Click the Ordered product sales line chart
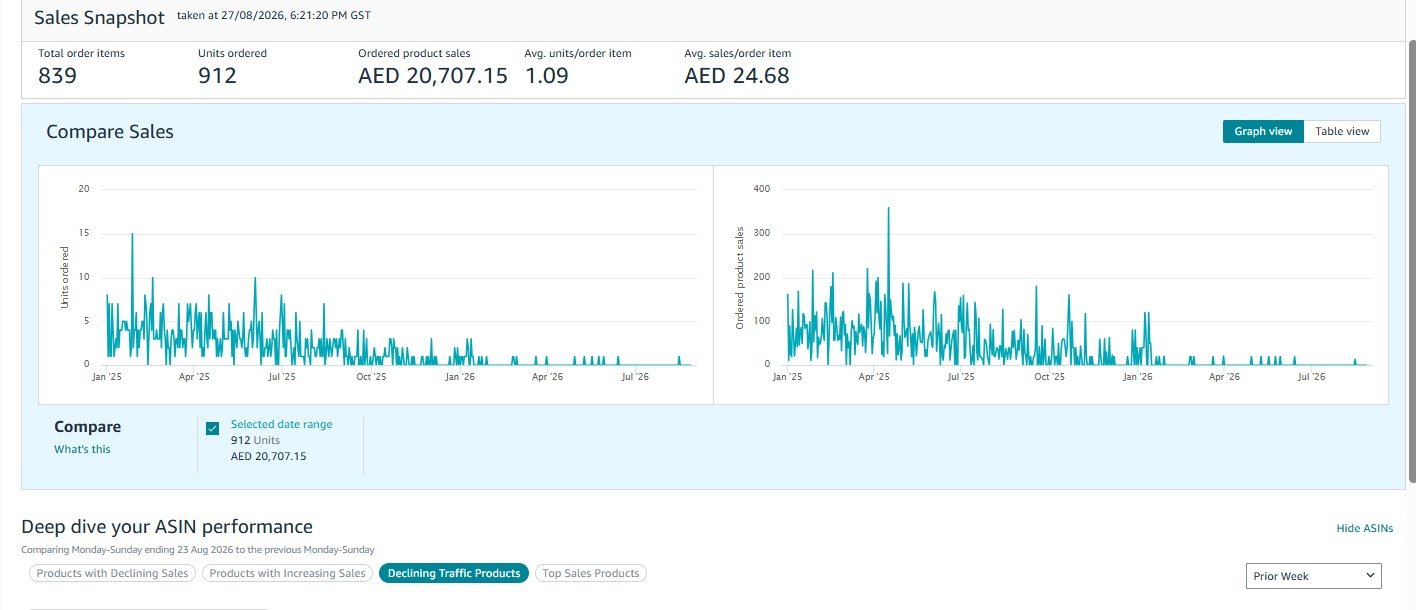 1051,285
